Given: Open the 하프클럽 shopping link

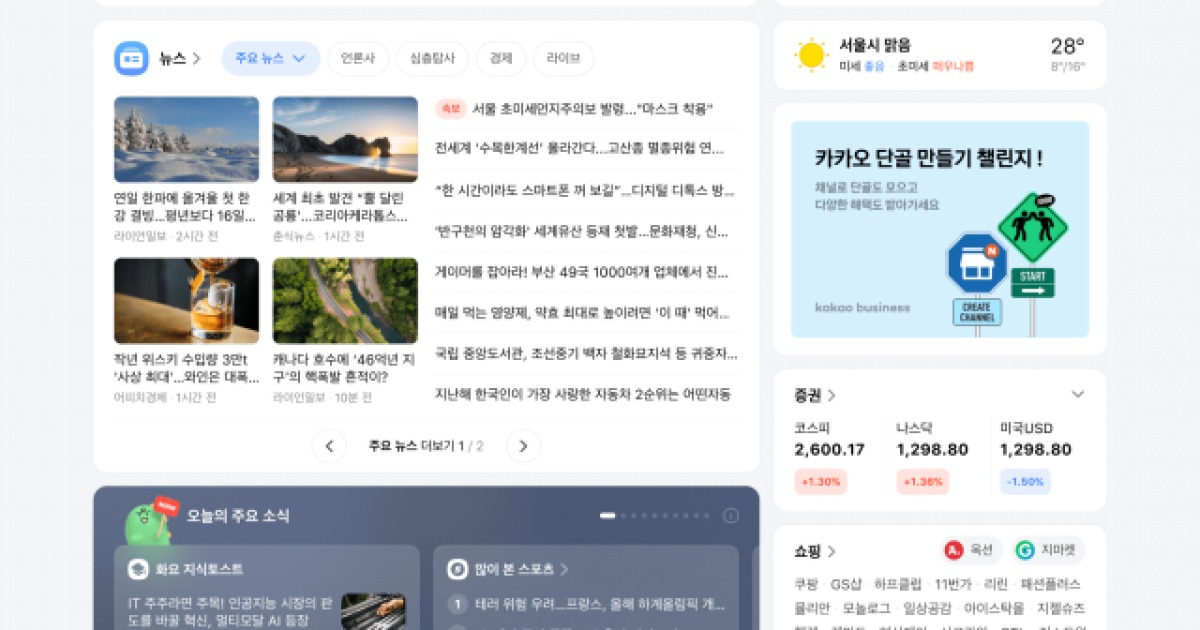Looking at the screenshot, I should tap(897, 584).
